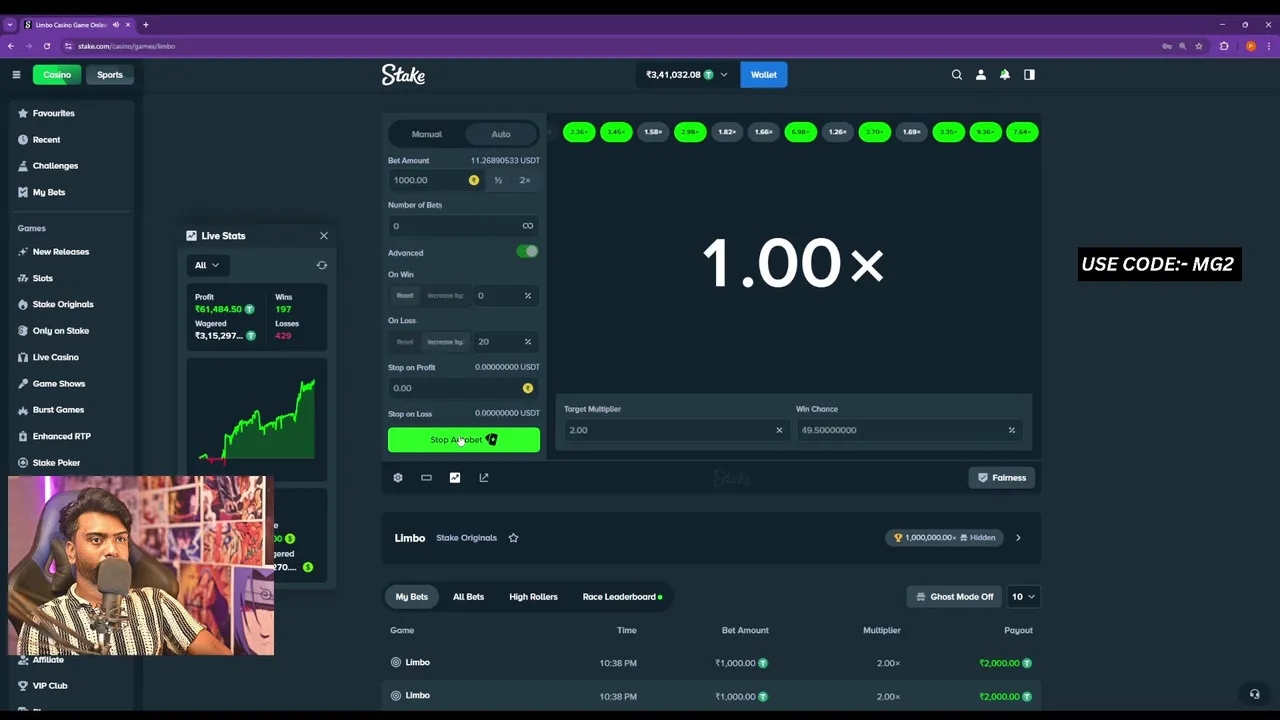Image resolution: width=1280 pixels, height=720 pixels.
Task: Toggle the right side panel icon
Action: click(x=1029, y=75)
